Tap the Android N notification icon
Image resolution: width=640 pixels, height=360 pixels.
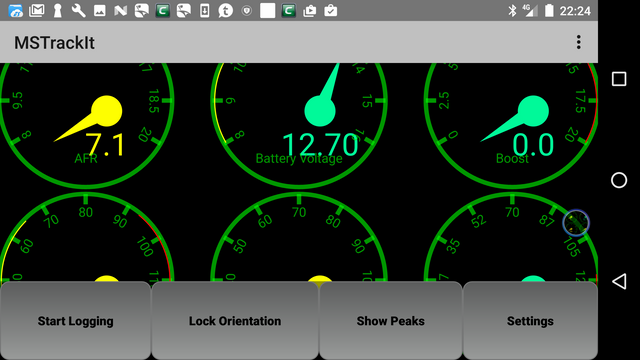pyautogui.click(x=120, y=11)
